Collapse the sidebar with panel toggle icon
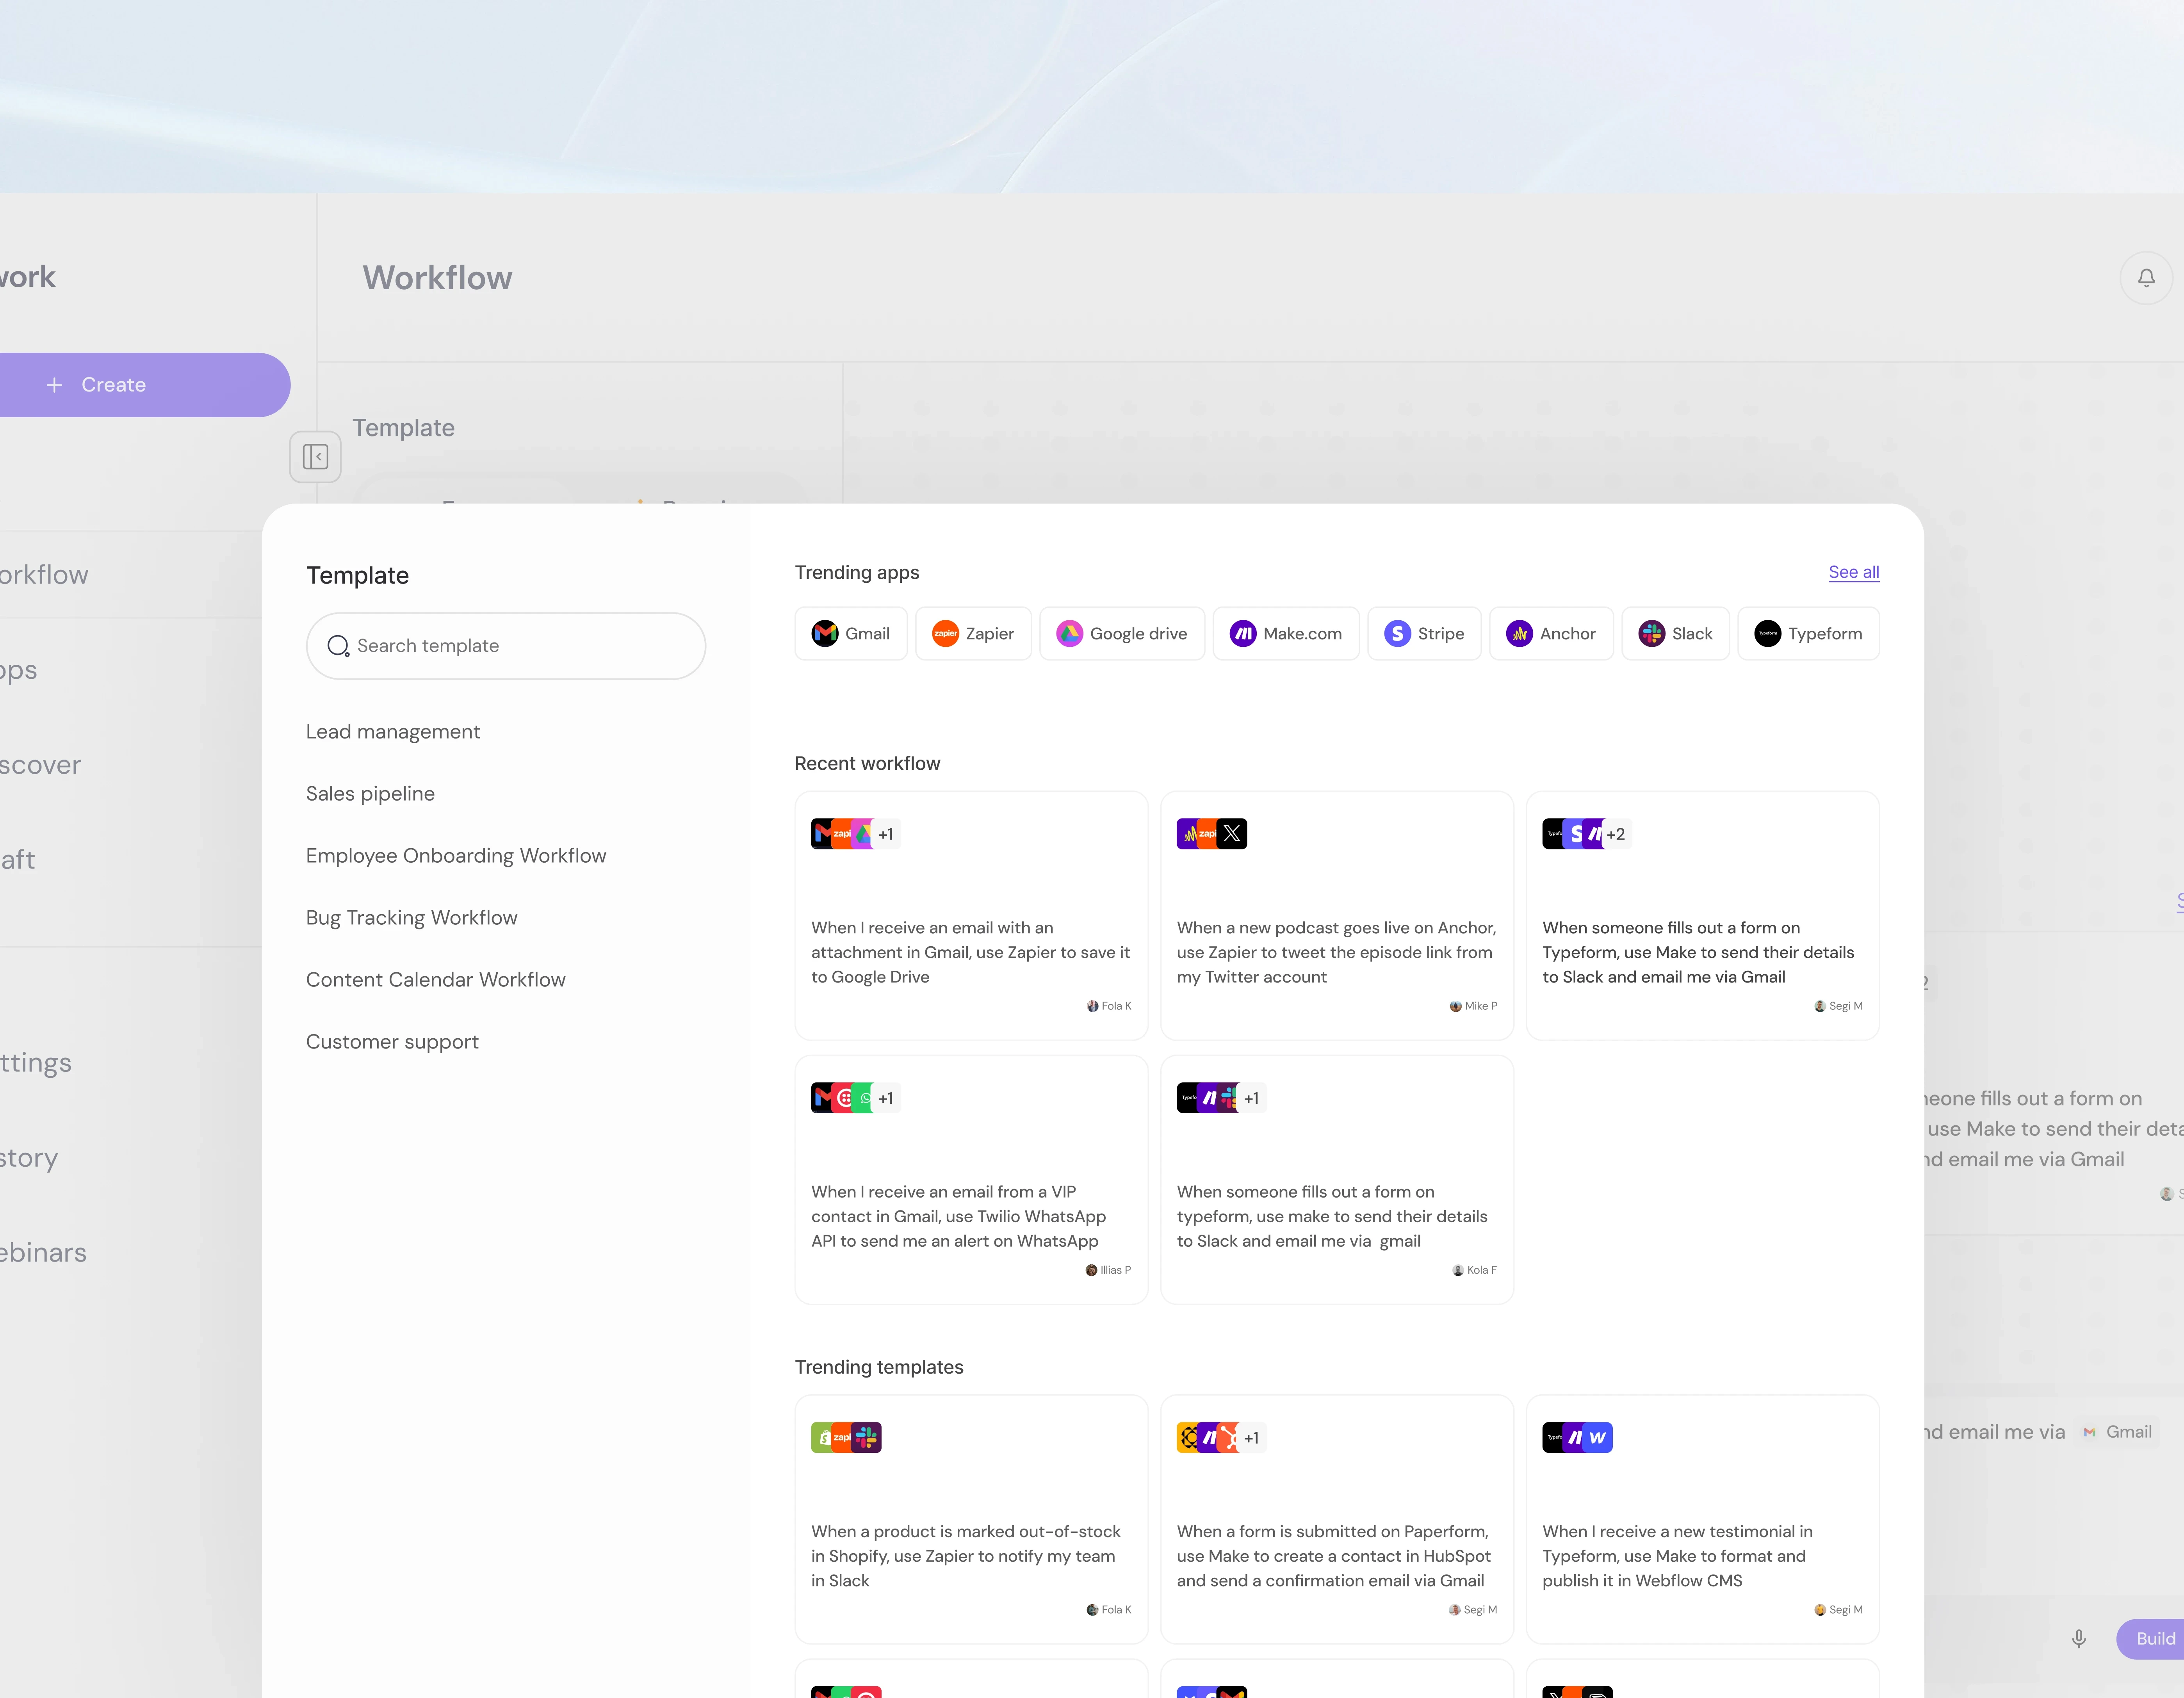2184x1698 pixels. point(315,457)
